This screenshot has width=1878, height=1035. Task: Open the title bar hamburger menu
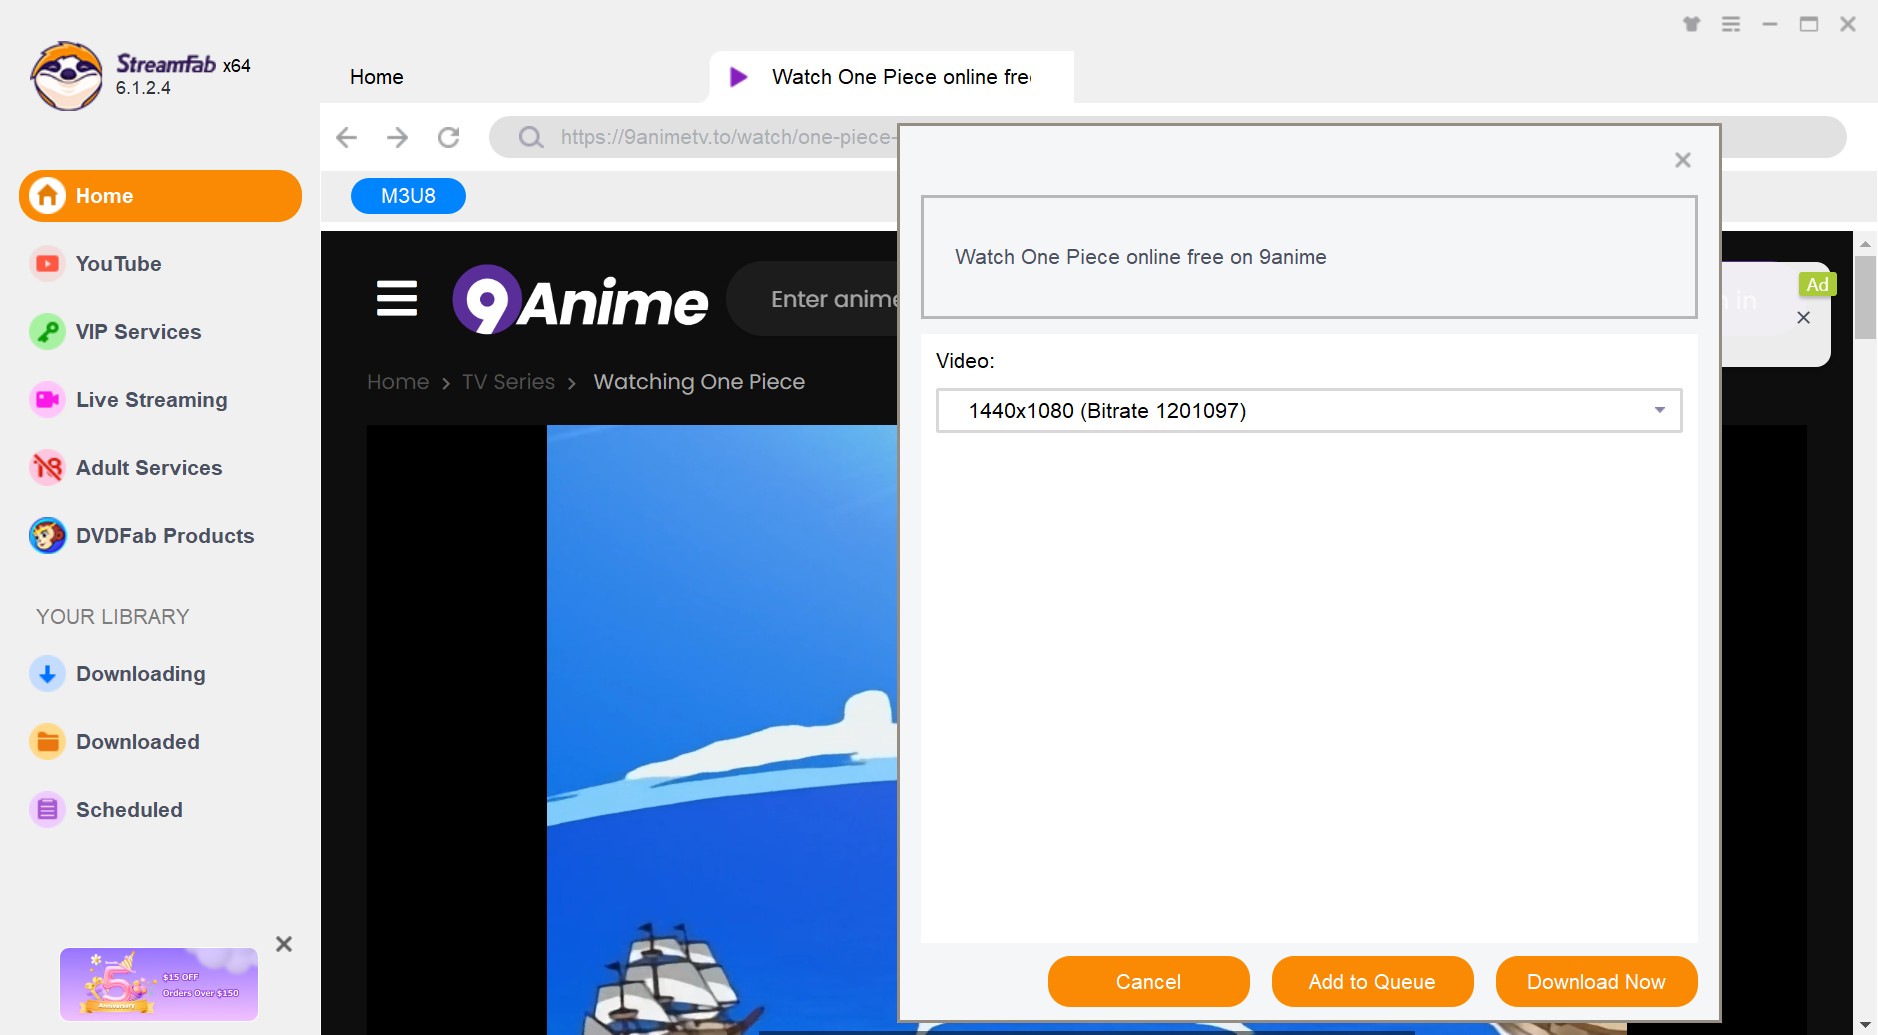tap(1731, 24)
